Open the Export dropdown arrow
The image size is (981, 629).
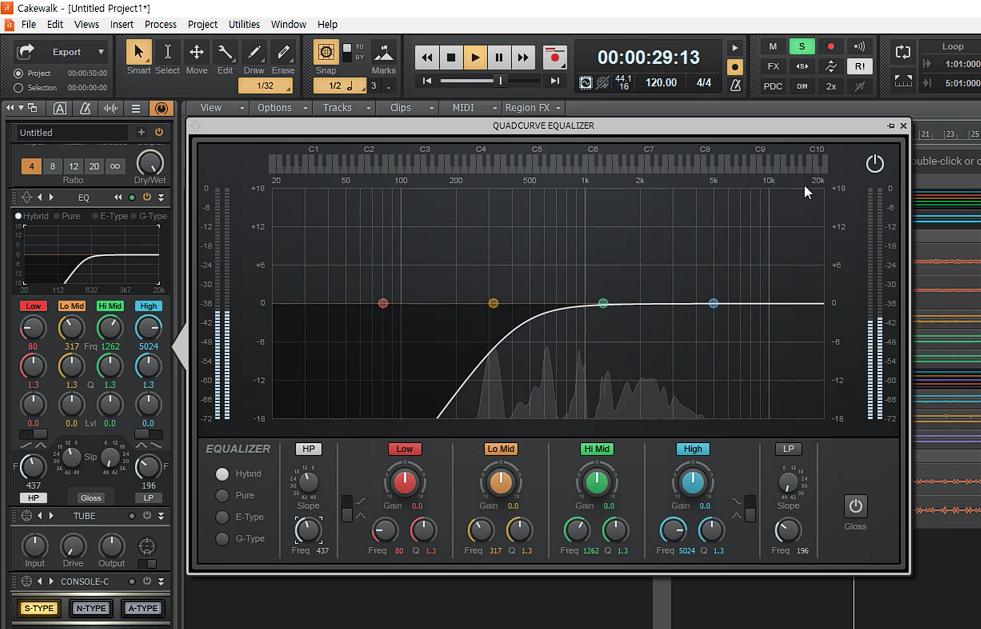101,52
